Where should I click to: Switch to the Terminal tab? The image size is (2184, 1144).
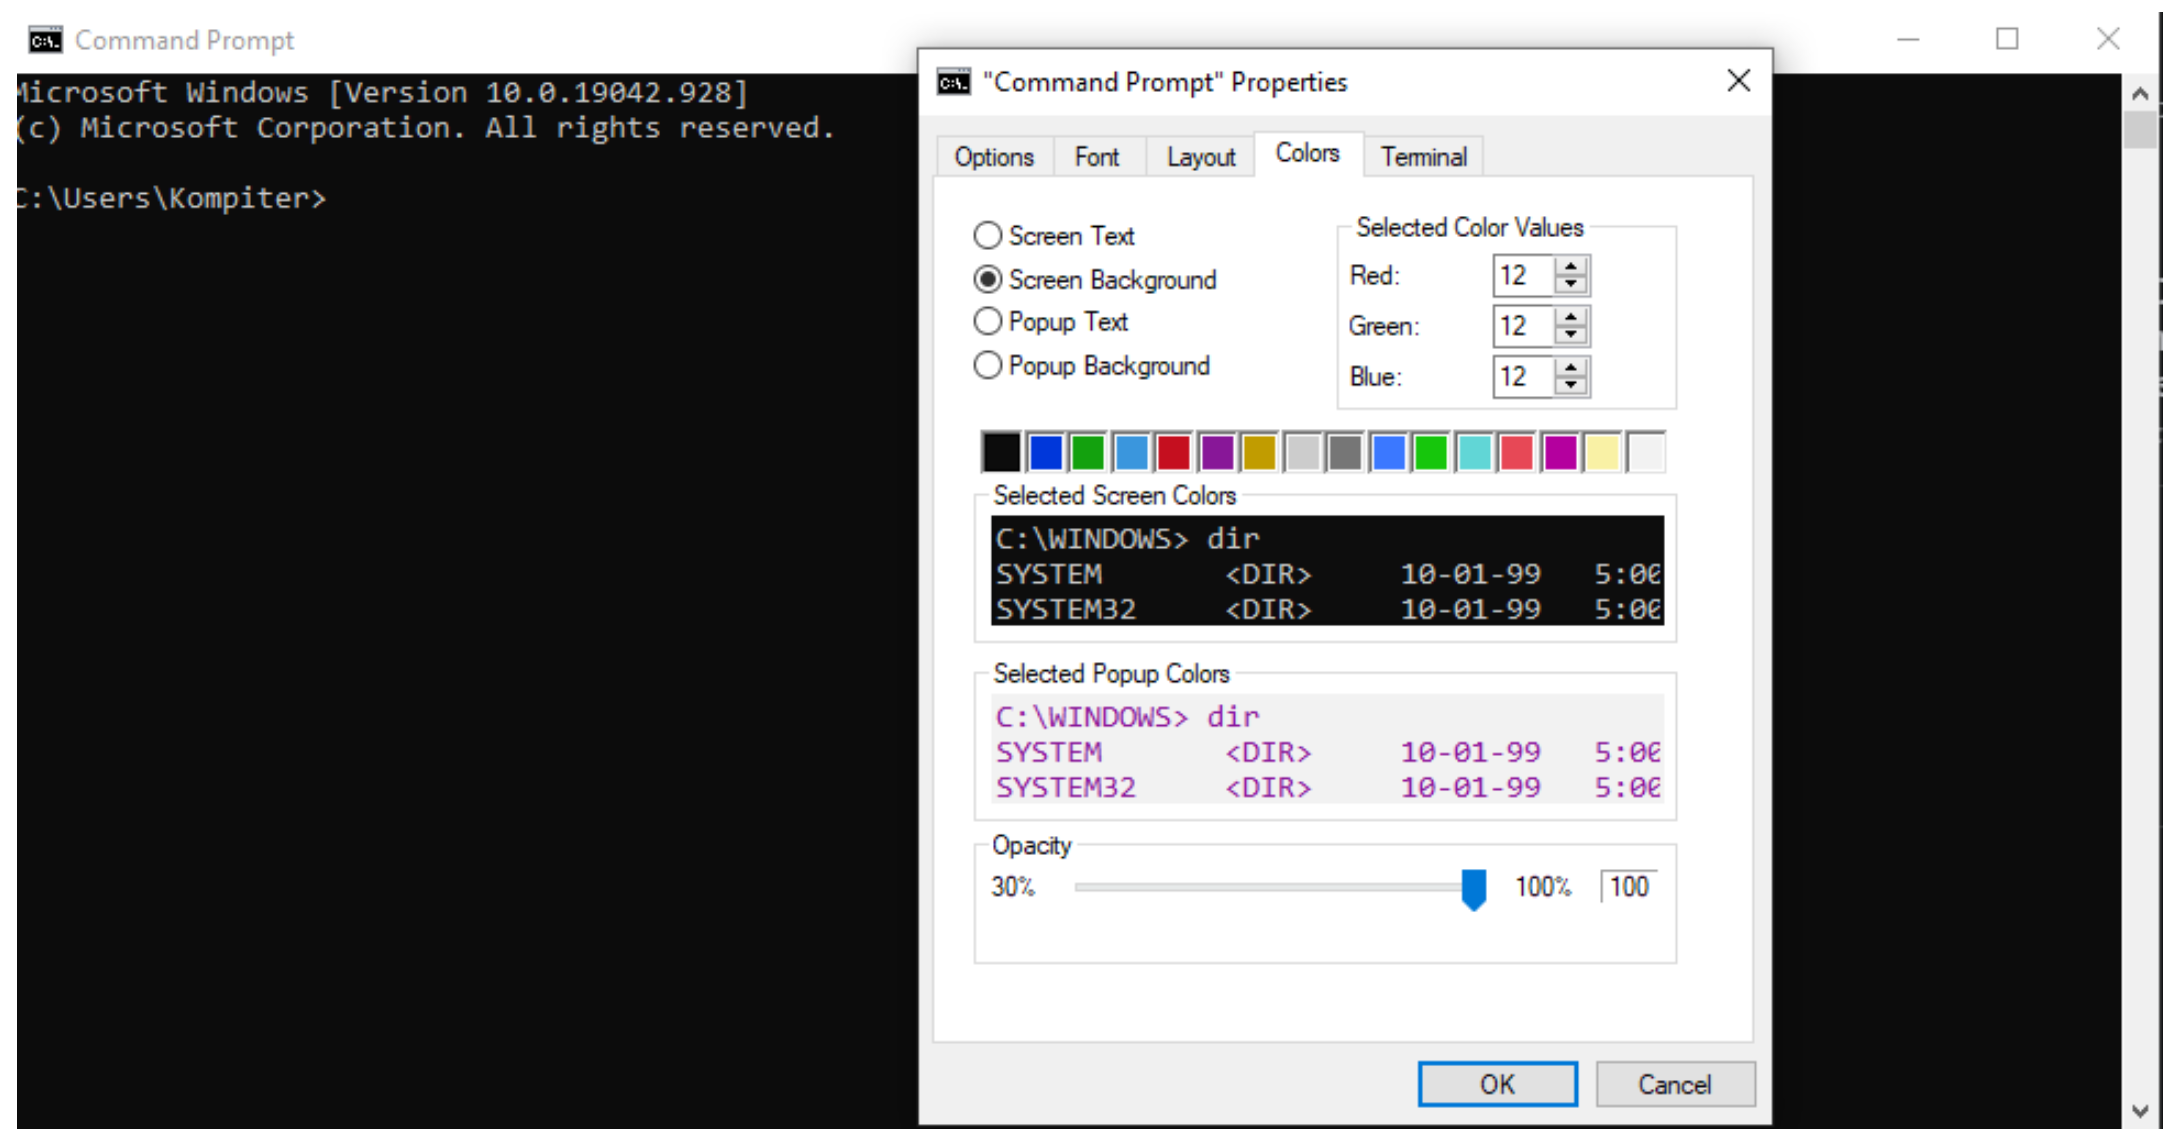coord(1424,157)
